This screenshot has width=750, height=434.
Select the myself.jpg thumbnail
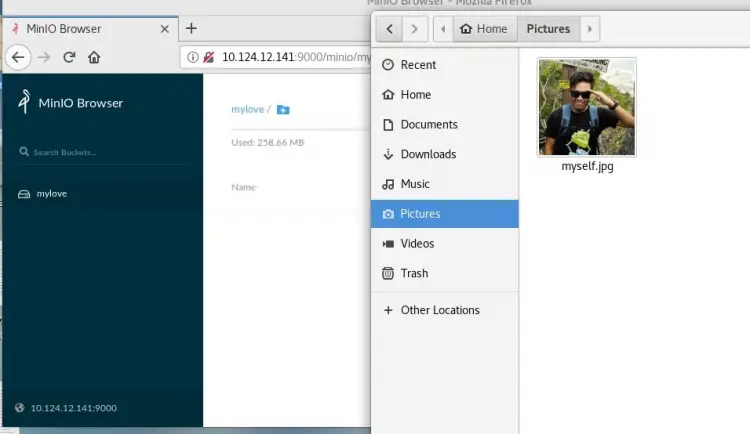point(587,107)
